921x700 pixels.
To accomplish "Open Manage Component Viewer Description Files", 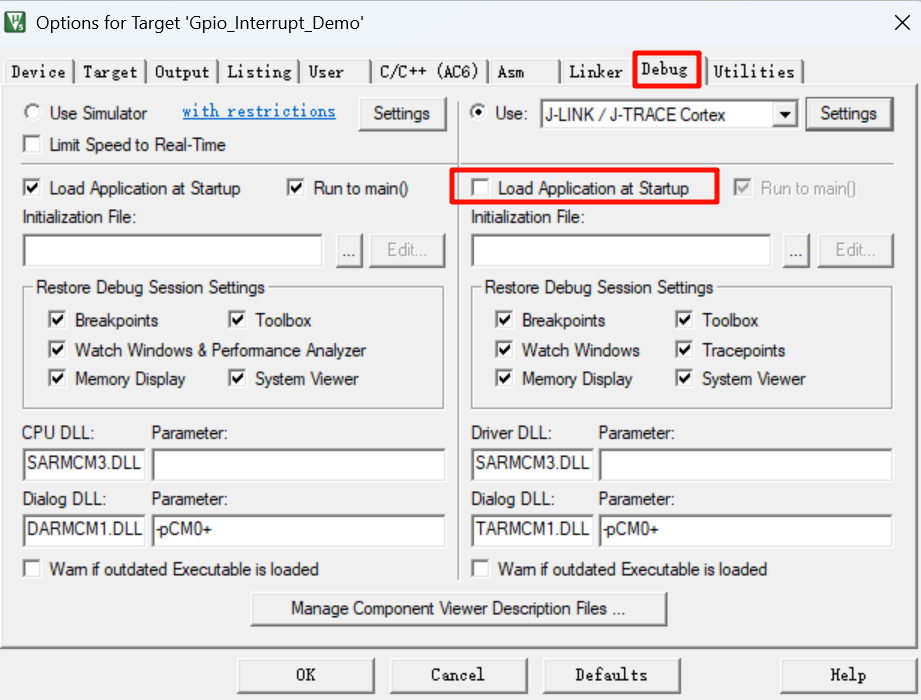I will [459, 609].
